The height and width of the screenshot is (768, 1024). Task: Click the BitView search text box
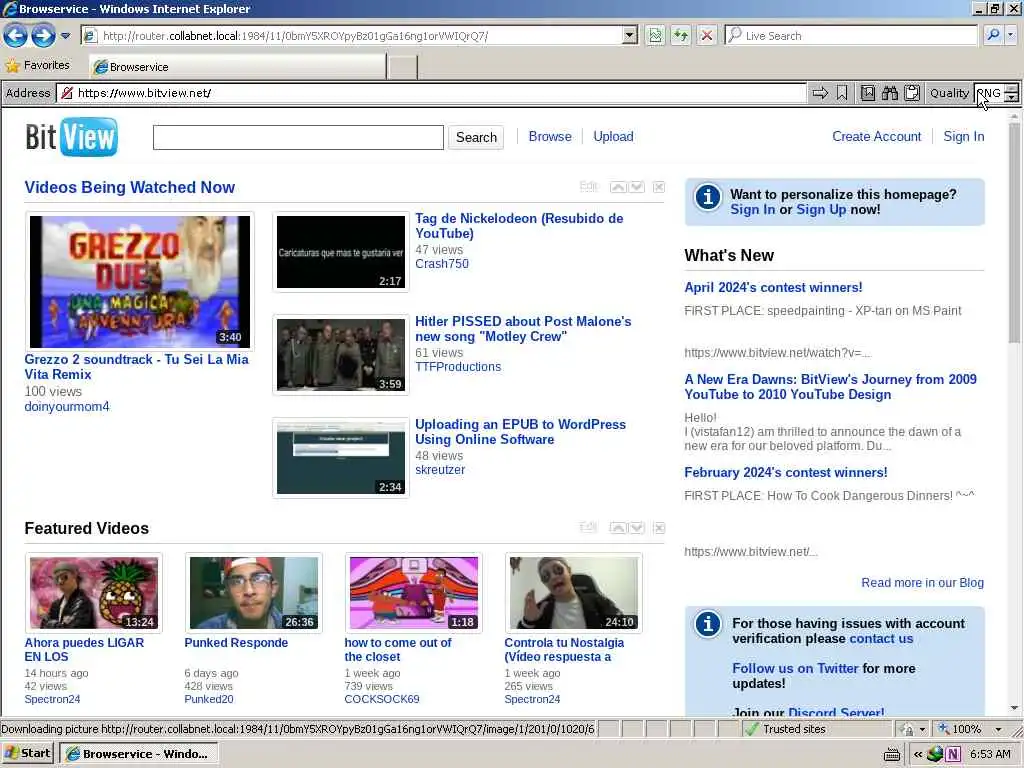[298, 137]
